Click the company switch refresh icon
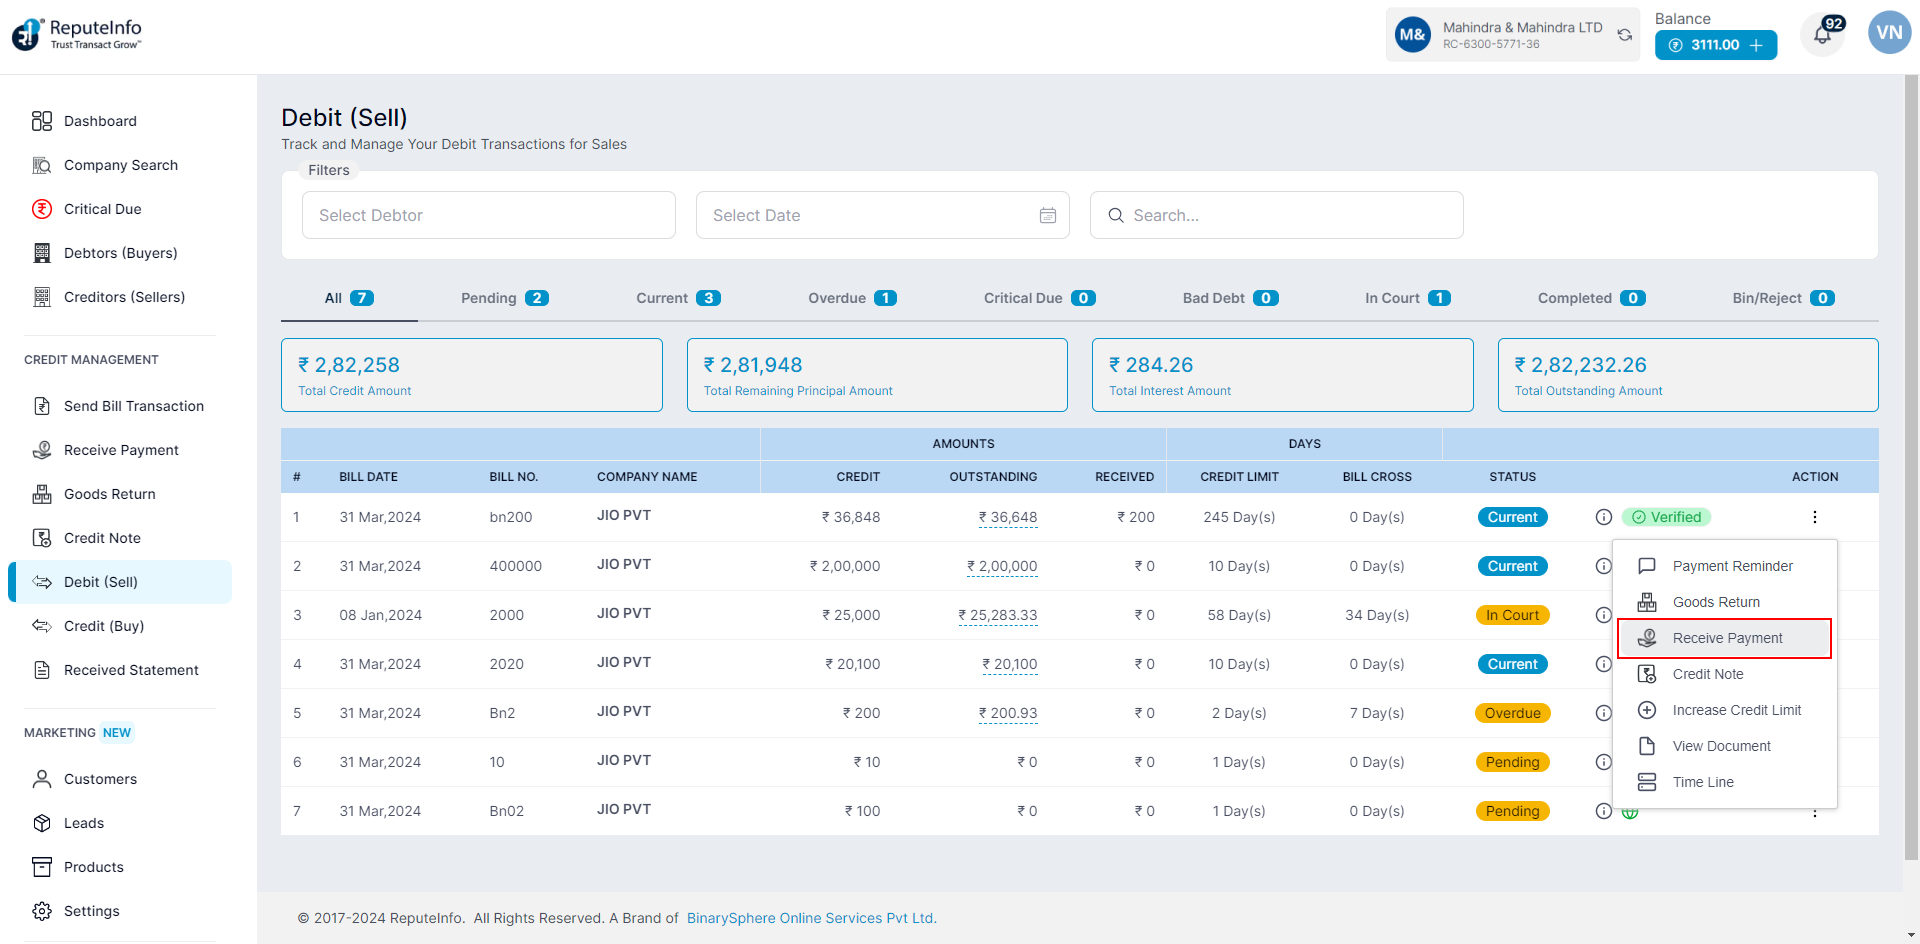 click(1625, 35)
